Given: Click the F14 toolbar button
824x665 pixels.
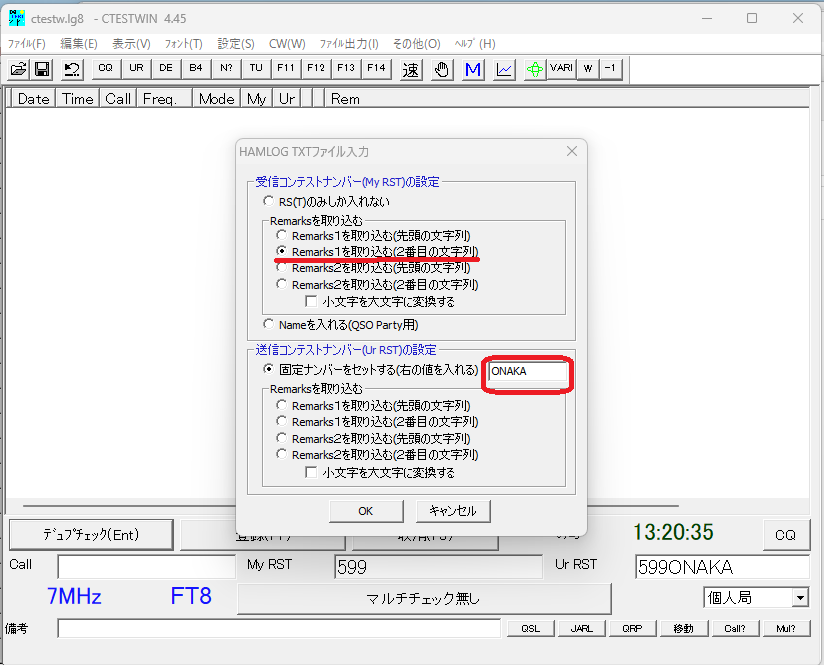Looking at the screenshot, I should tap(376, 68).
